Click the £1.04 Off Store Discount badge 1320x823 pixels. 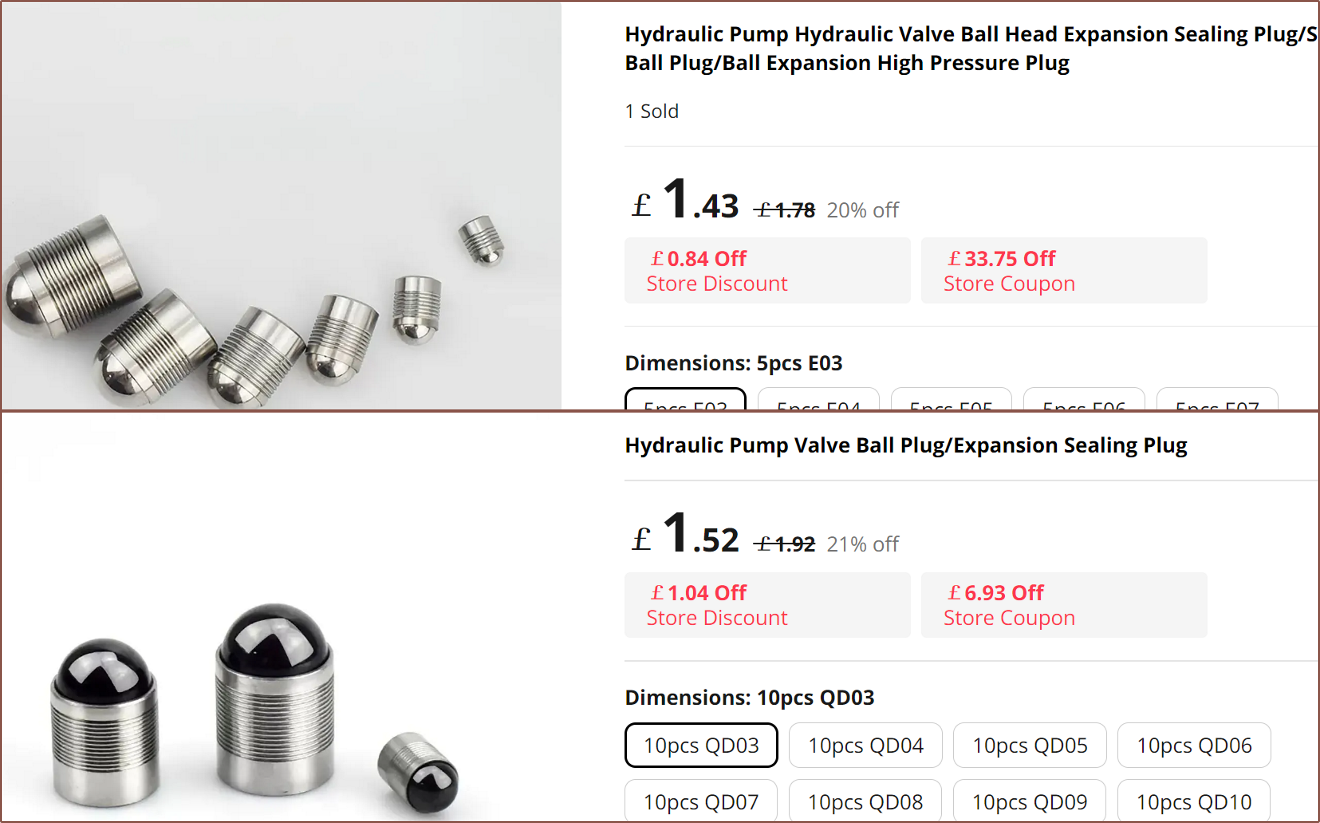pyautogui.click(x=767, y=604)
